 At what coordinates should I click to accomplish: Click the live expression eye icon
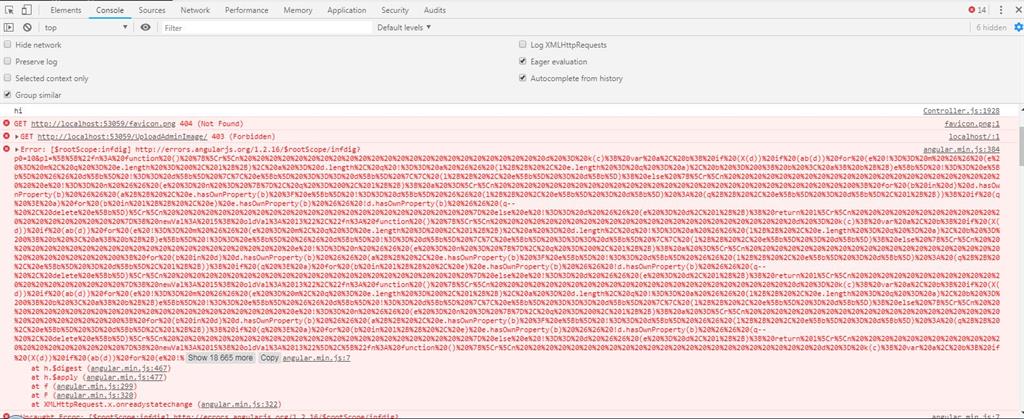point(146,27)
